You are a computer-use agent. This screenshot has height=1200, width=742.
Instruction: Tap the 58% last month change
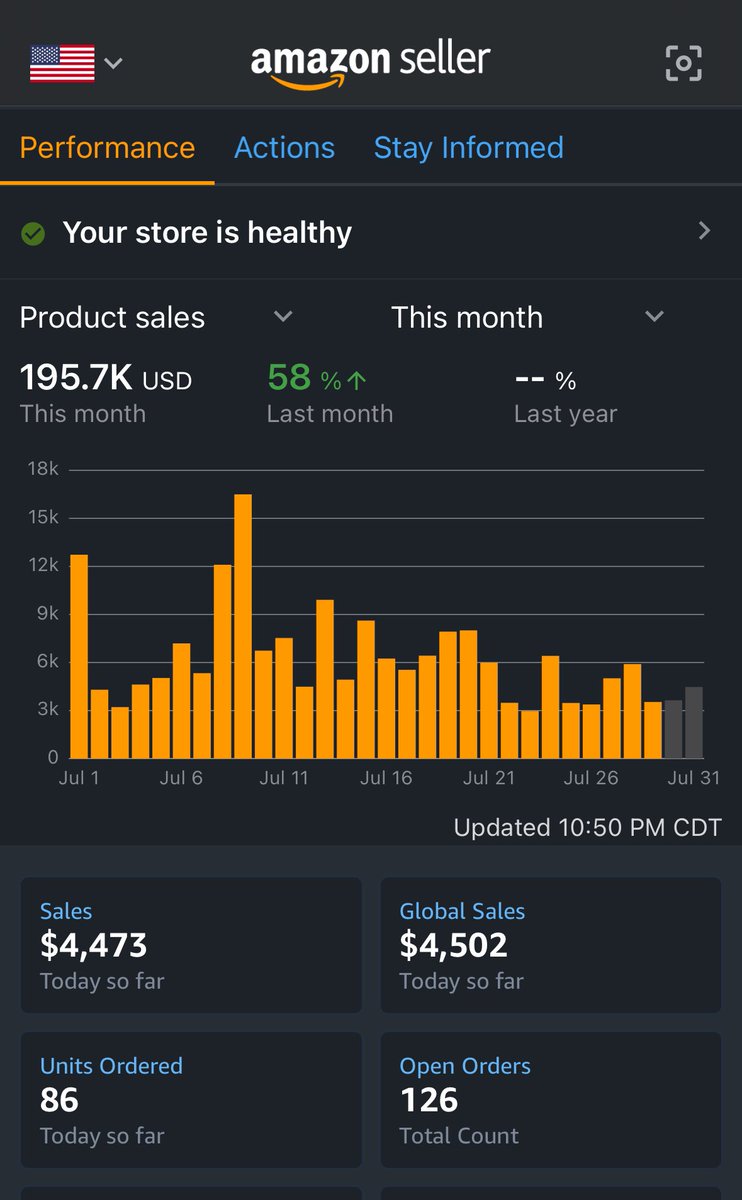pyautogui.click(x=317, y=378)
